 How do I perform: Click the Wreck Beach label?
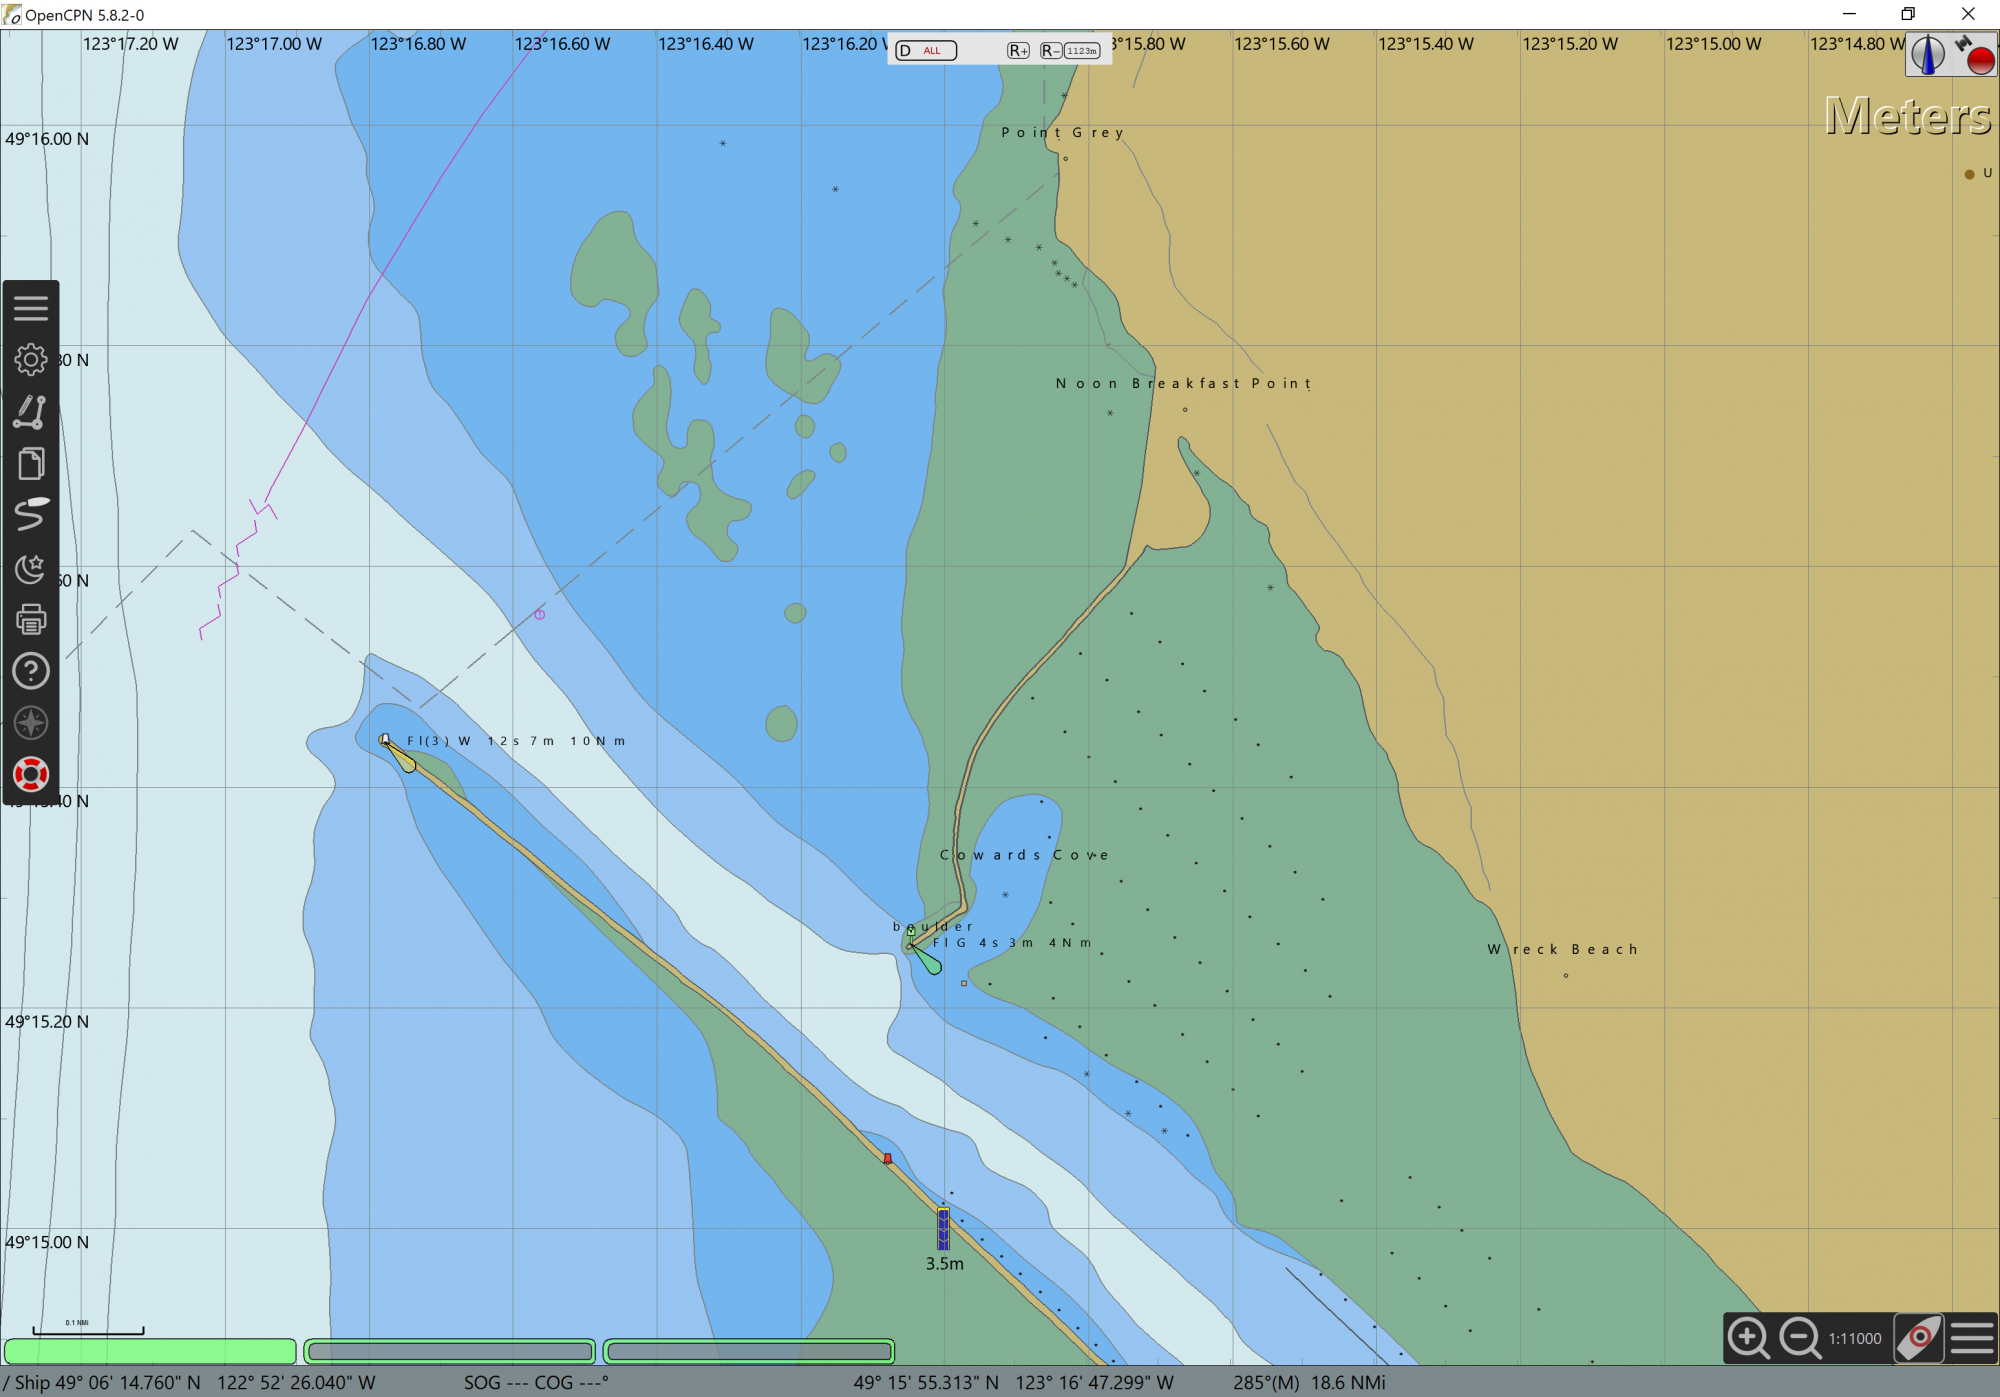pos(1562,949)
